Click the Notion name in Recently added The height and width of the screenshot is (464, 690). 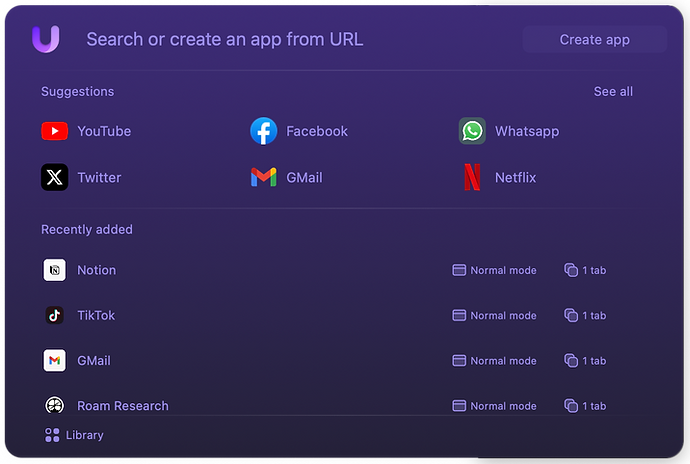click(x=97, y=270)
